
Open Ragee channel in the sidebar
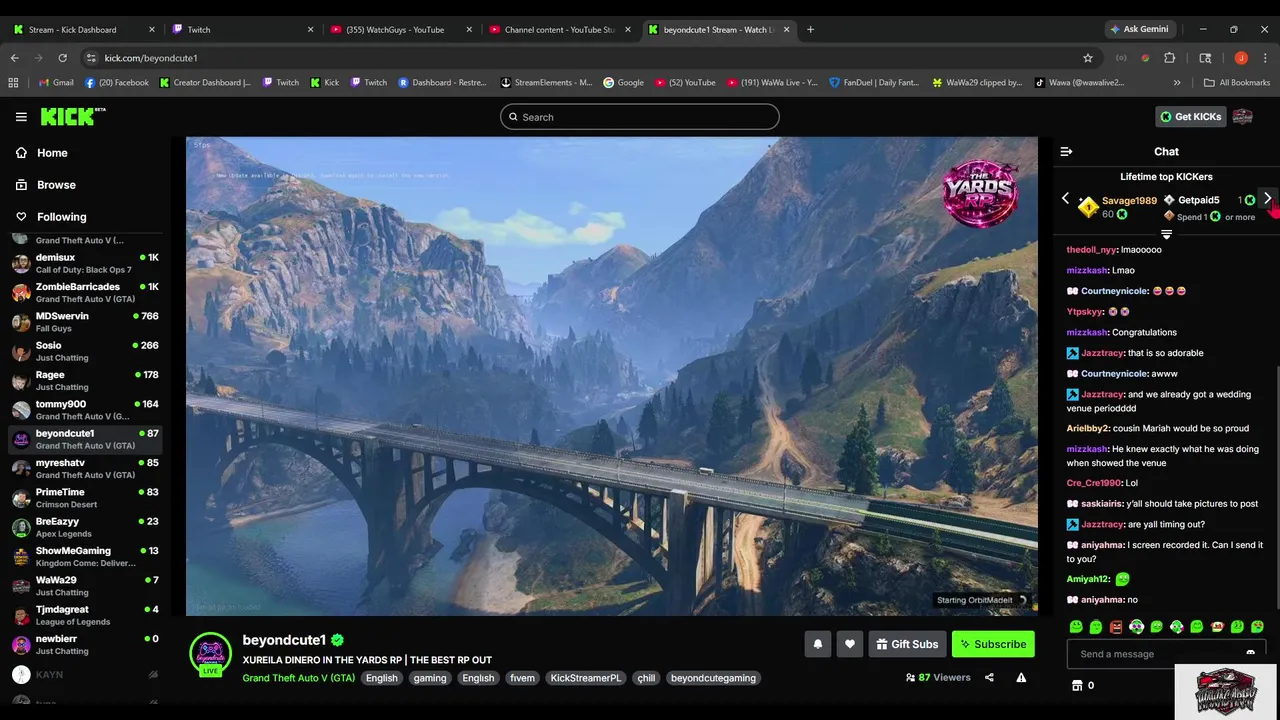coord(84,381)
